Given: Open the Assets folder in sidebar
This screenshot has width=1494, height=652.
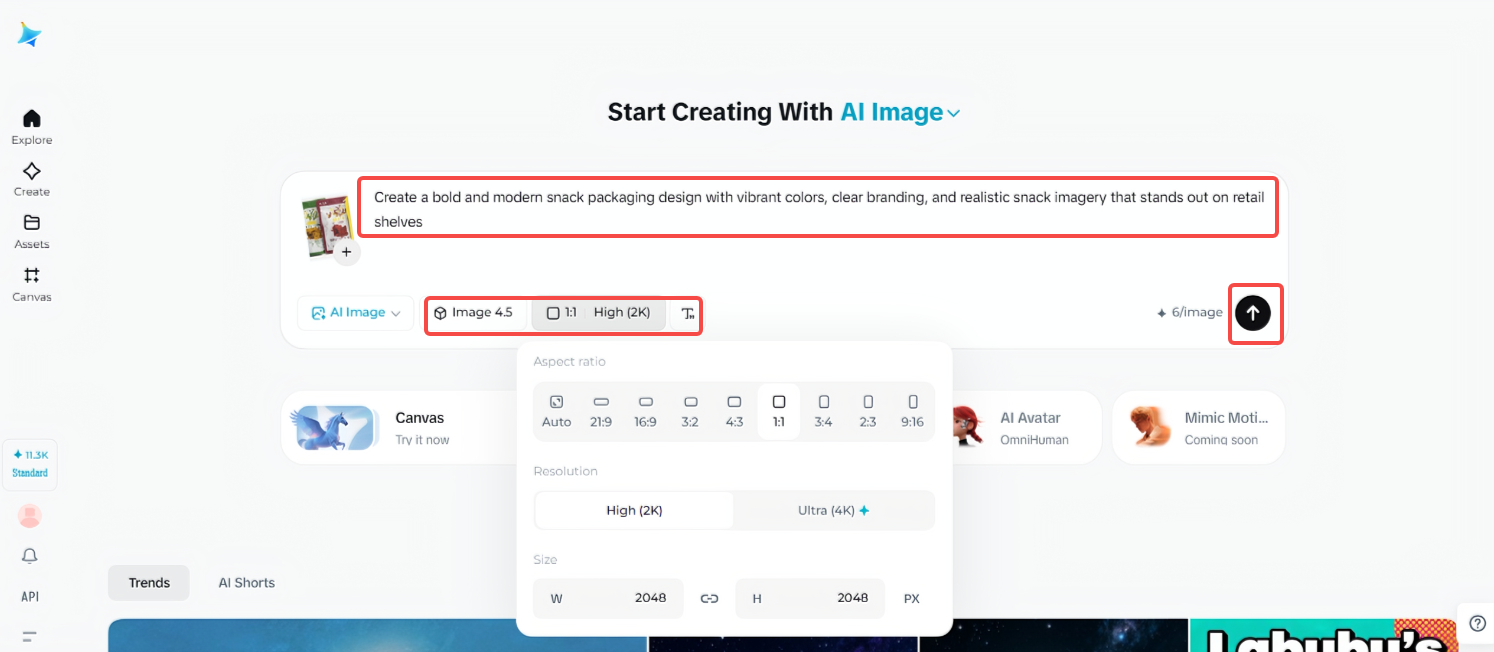Looking at the screenshot, I should click(32, 231).
